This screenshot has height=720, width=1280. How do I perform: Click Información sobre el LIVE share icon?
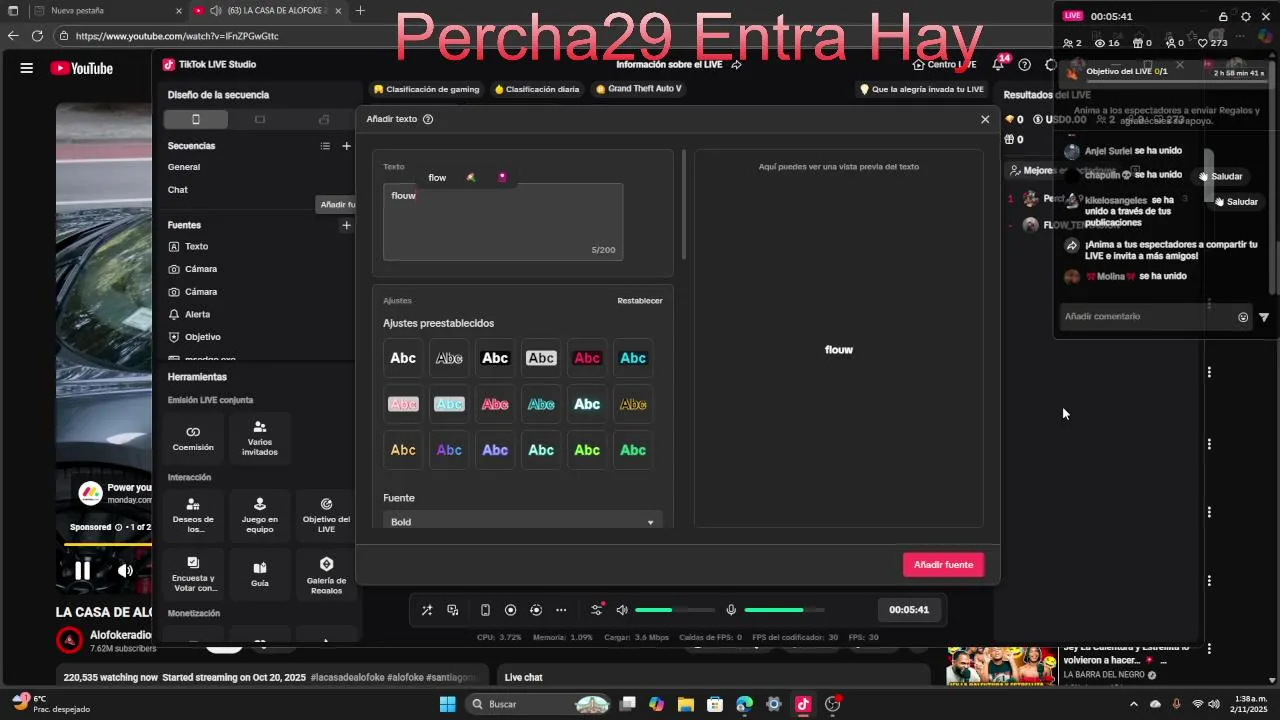737,65
